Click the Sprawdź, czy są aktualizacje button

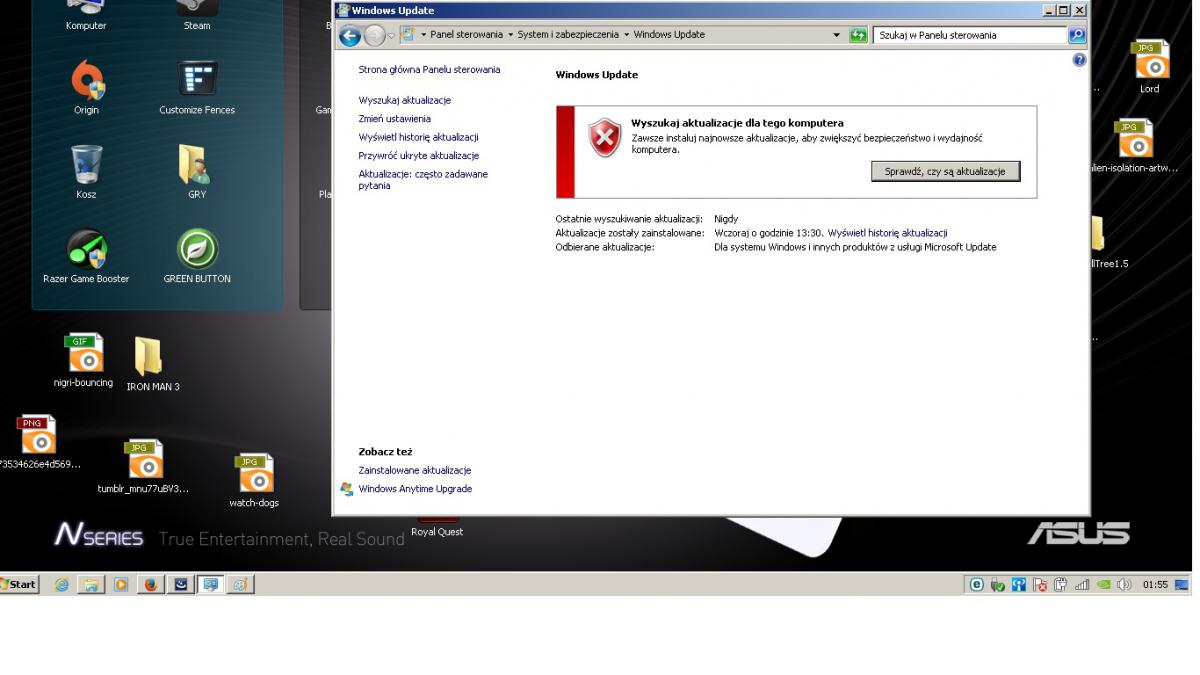coord(945,172)
